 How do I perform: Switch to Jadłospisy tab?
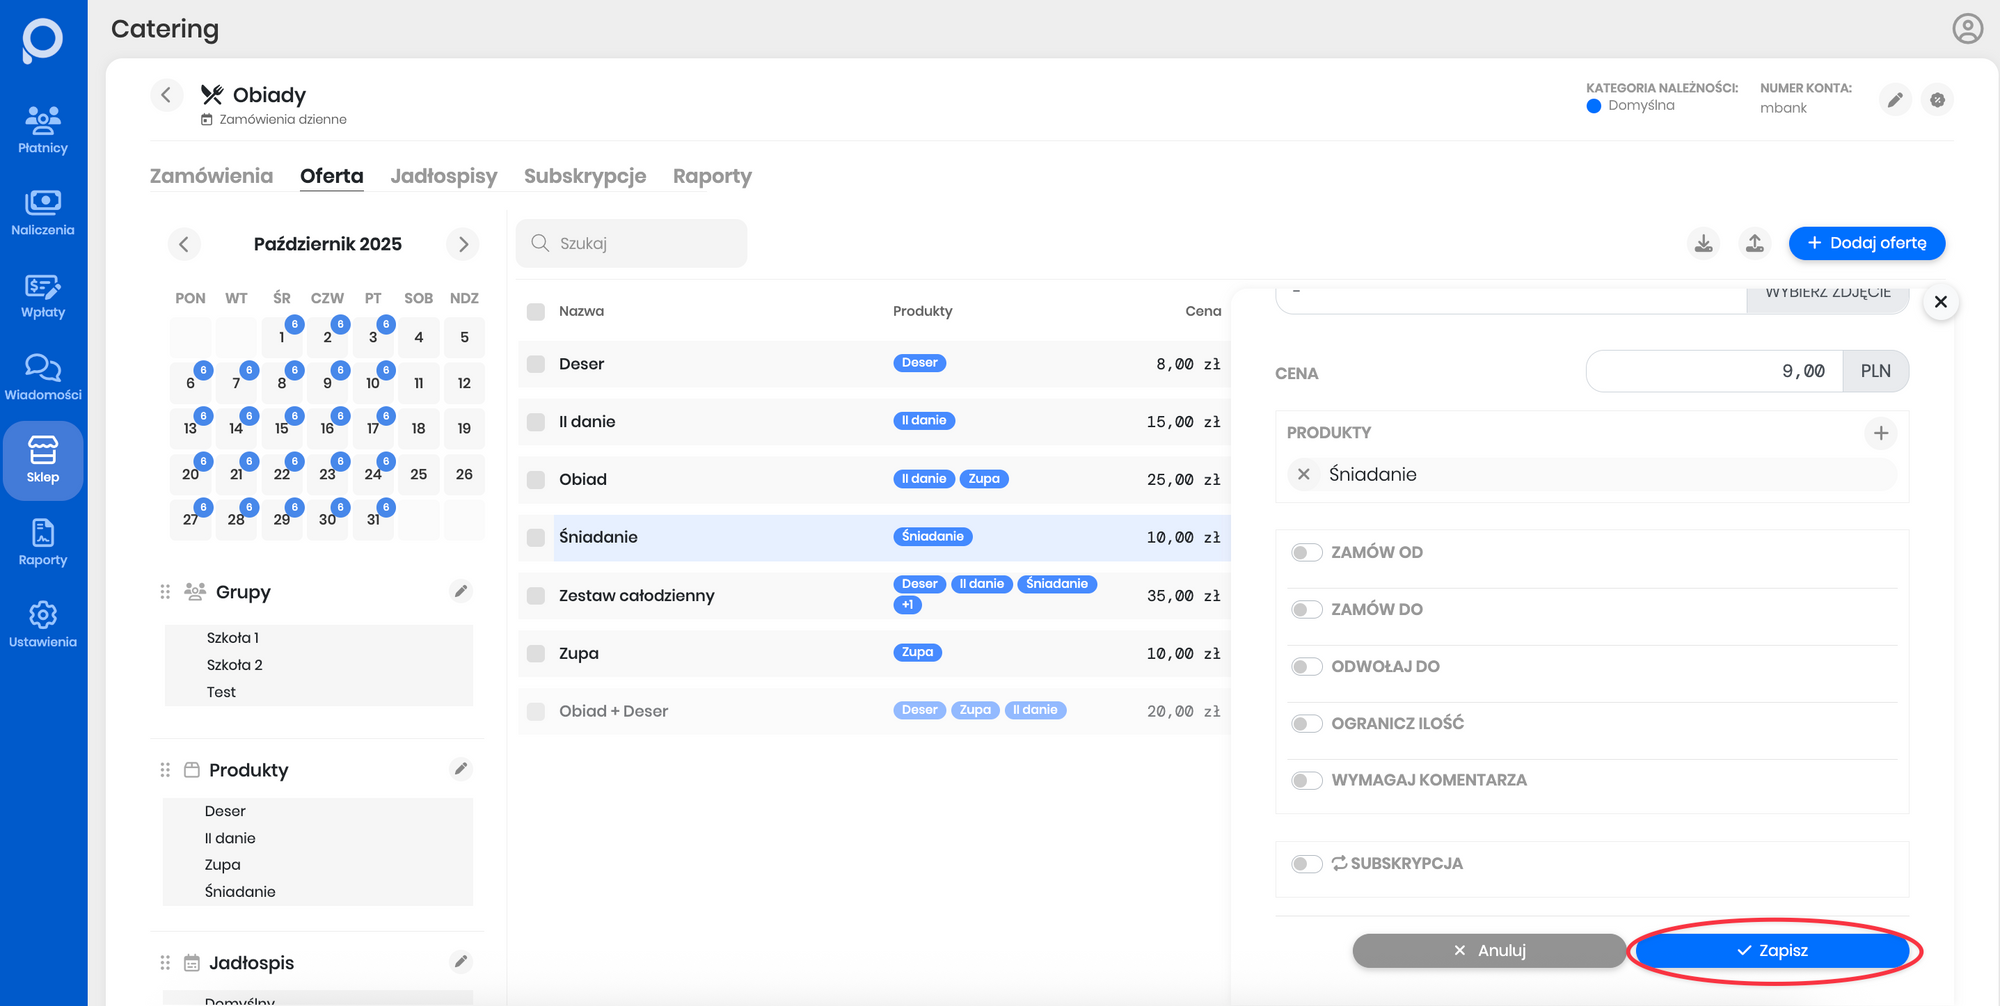pos(443,176)
